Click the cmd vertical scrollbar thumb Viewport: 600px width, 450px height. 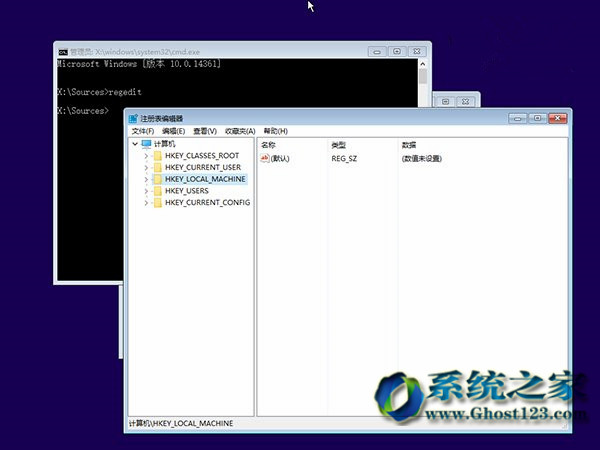point(423,77)
